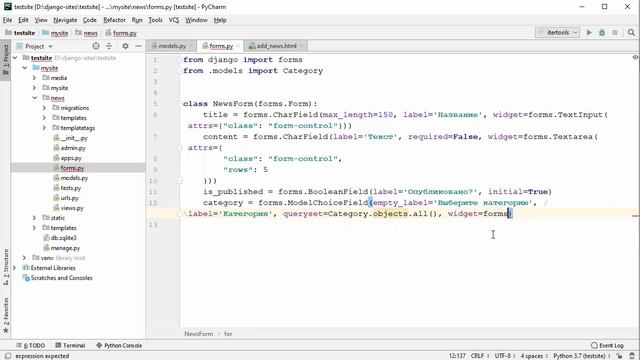Click the 12:137 cursor position indicator
640x360 pixels.
(x=457, y=356)
